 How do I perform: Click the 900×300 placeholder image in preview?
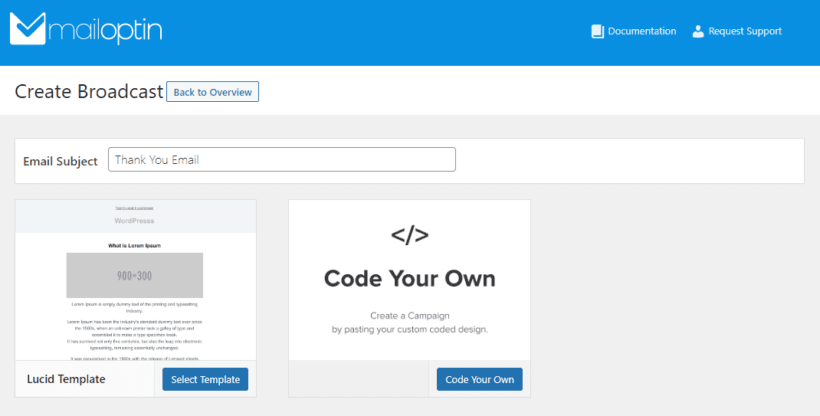coord(135,275)
